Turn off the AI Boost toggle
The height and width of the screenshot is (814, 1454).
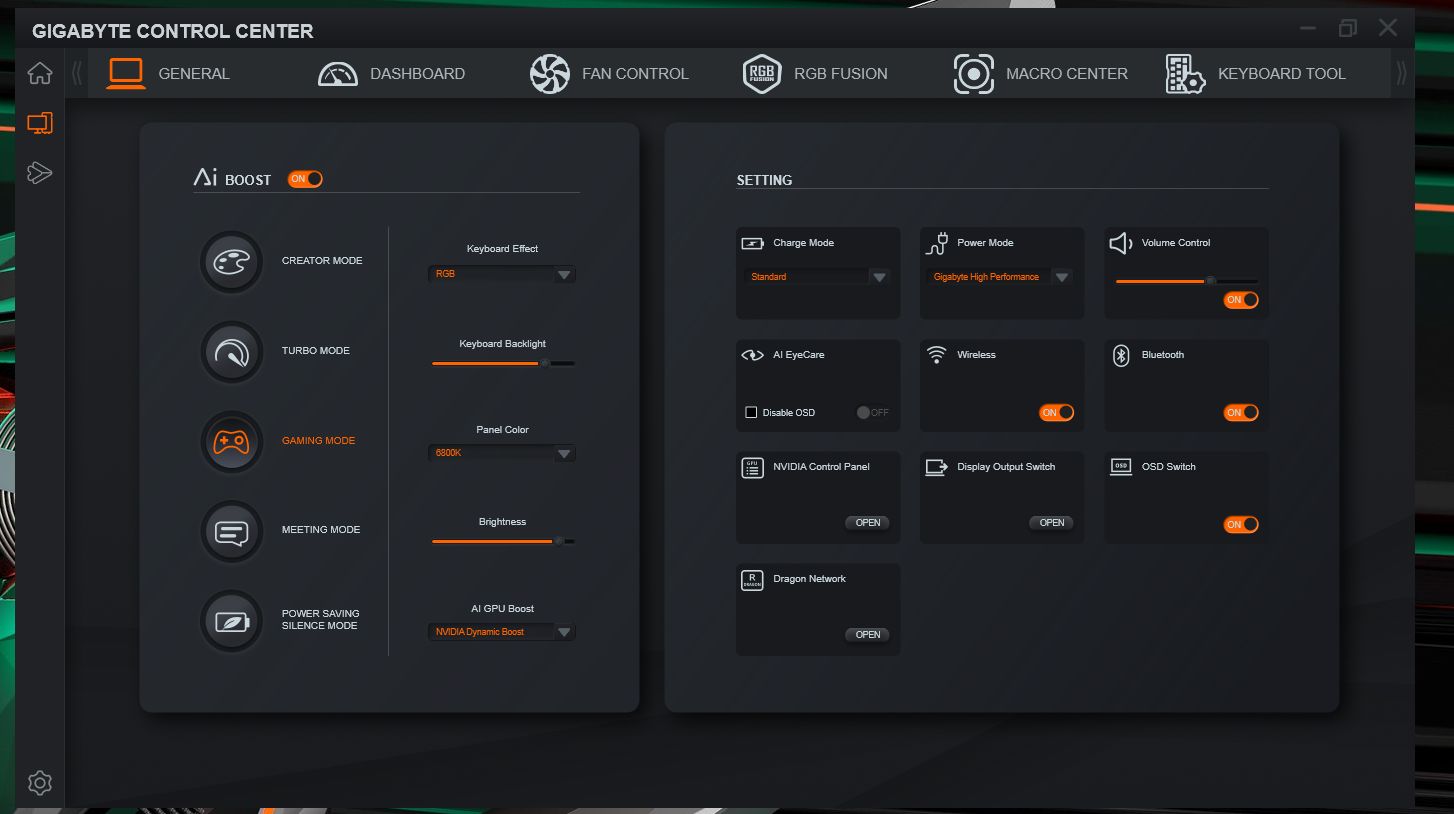[x=305, y=179]
